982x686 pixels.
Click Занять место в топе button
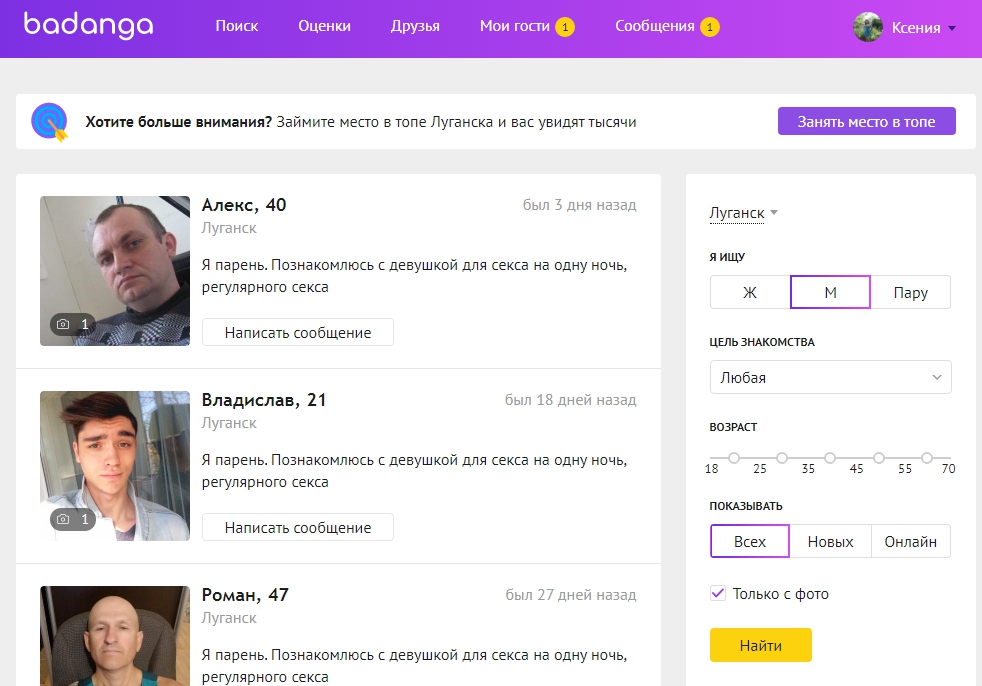coord(867,122)
